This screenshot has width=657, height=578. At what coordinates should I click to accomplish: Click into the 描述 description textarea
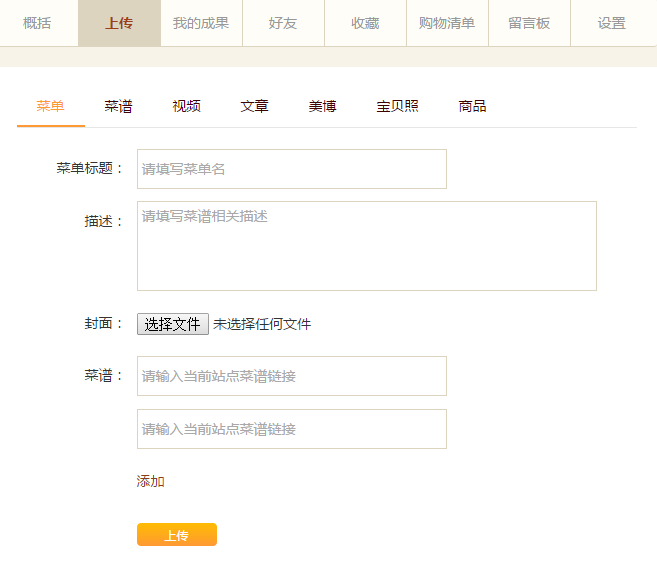[367, 246]
